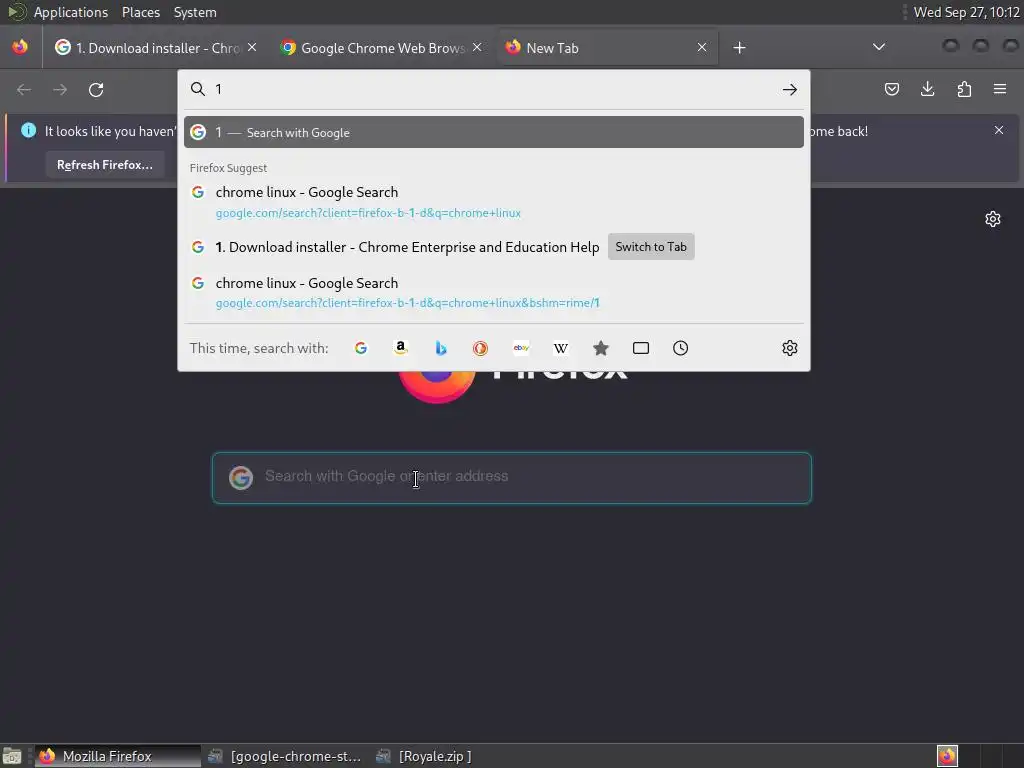1024x768 pixels.
Task: Search in open Tabs icon
Action: tap(641, 348)
